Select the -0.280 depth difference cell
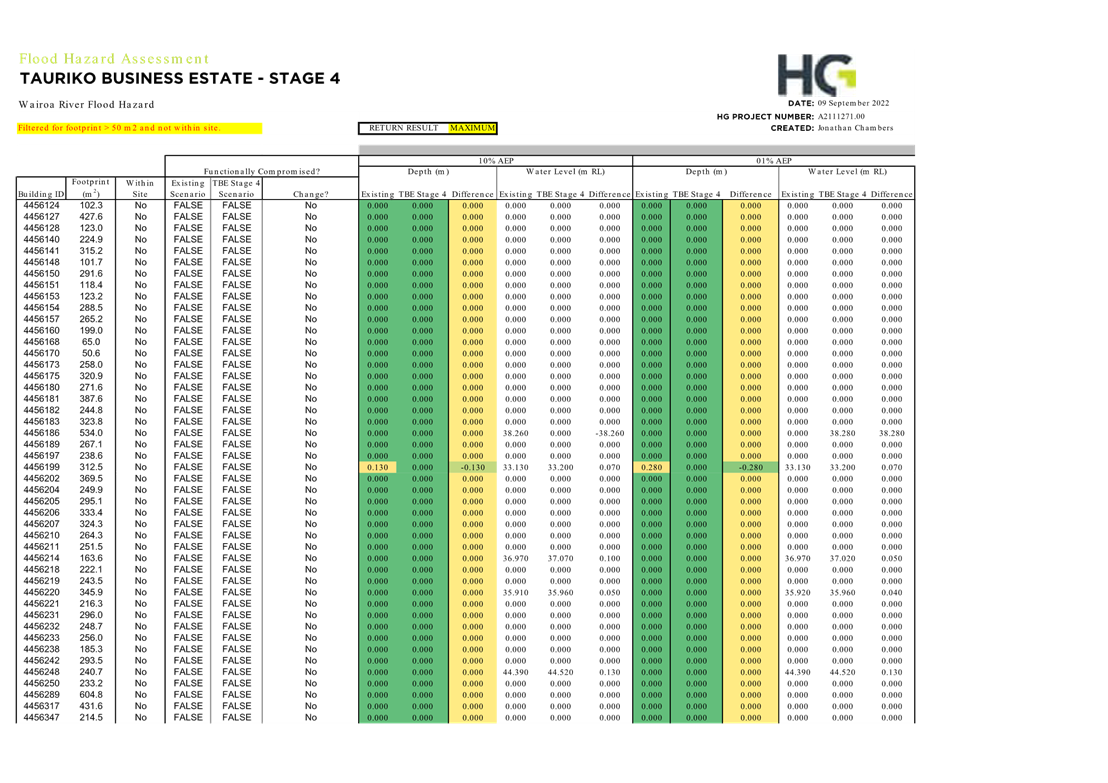 pos(750,467)
